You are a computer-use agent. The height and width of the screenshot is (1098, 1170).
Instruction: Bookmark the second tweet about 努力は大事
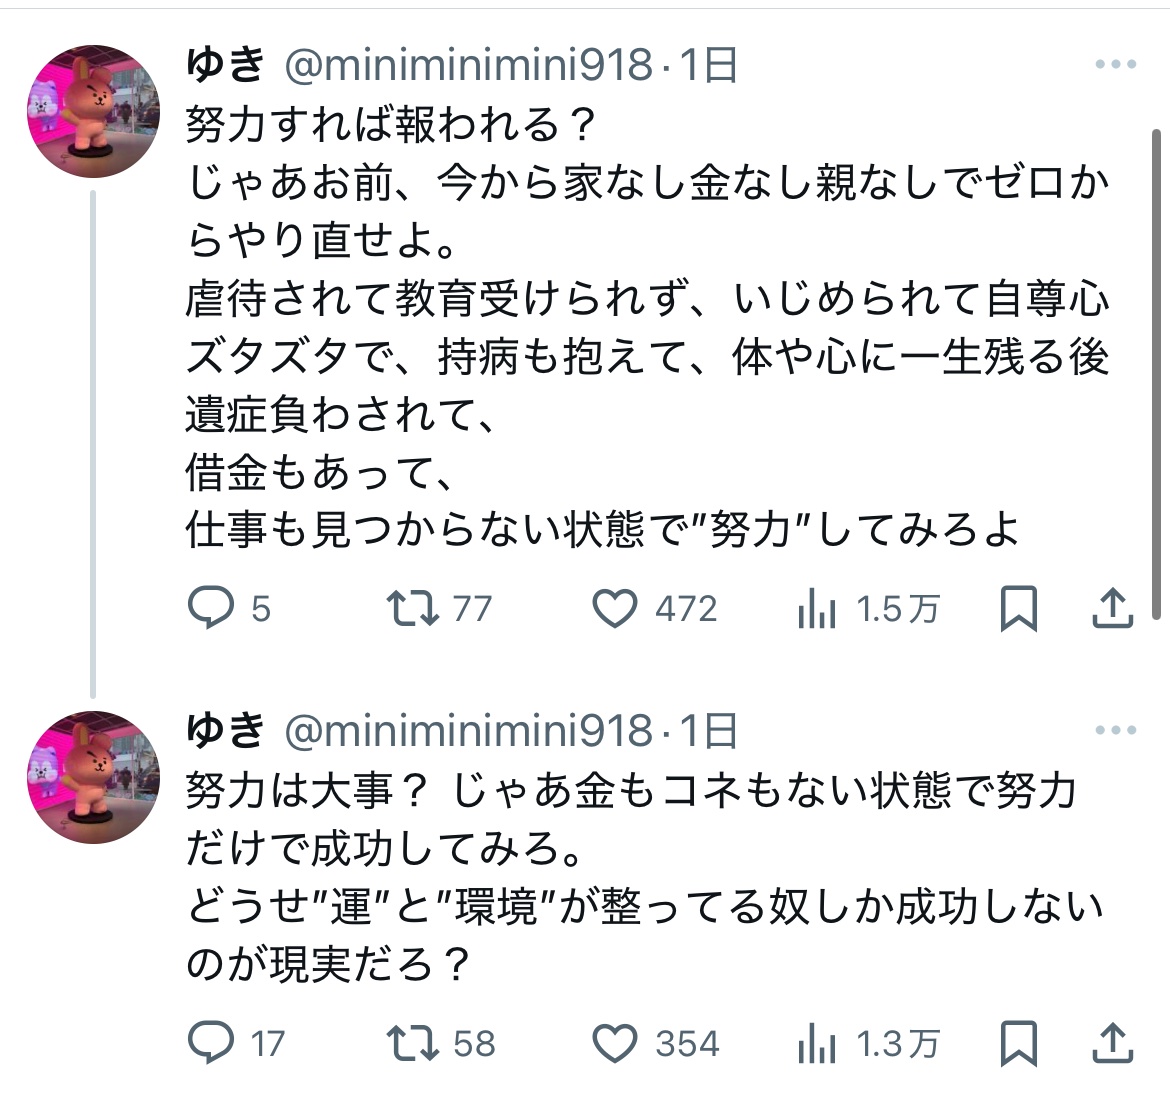(1018, 1044)
